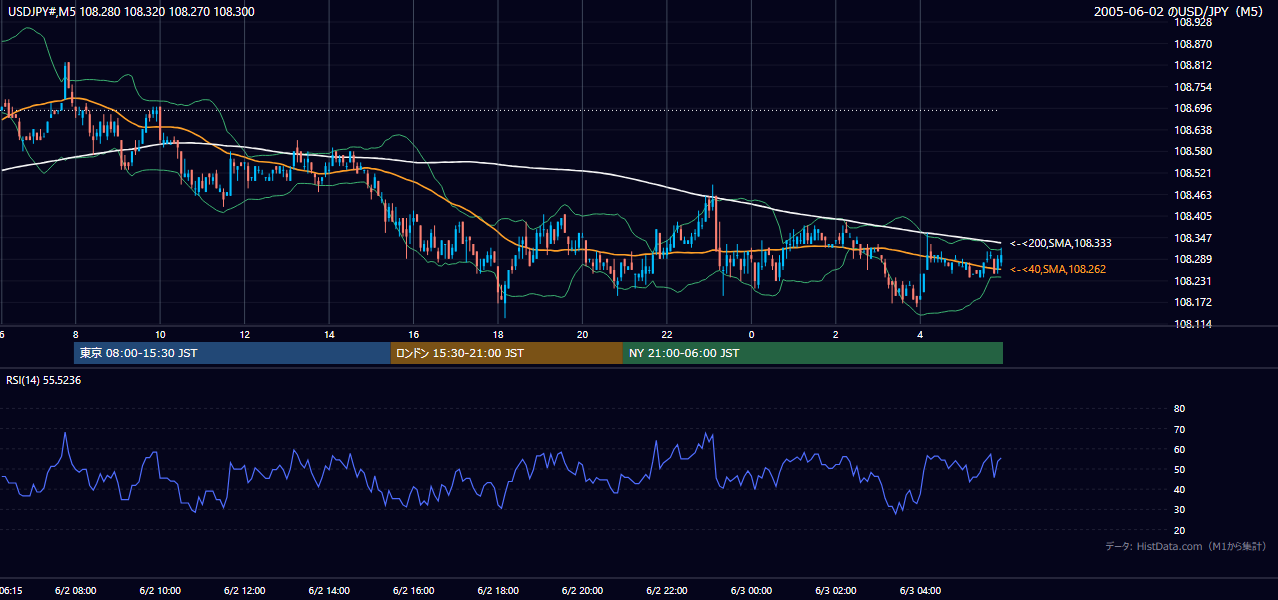The width and height of the screenshot is (1278, 600).
Task: Click price axis value 108.638
Action: coord(1193,130)
